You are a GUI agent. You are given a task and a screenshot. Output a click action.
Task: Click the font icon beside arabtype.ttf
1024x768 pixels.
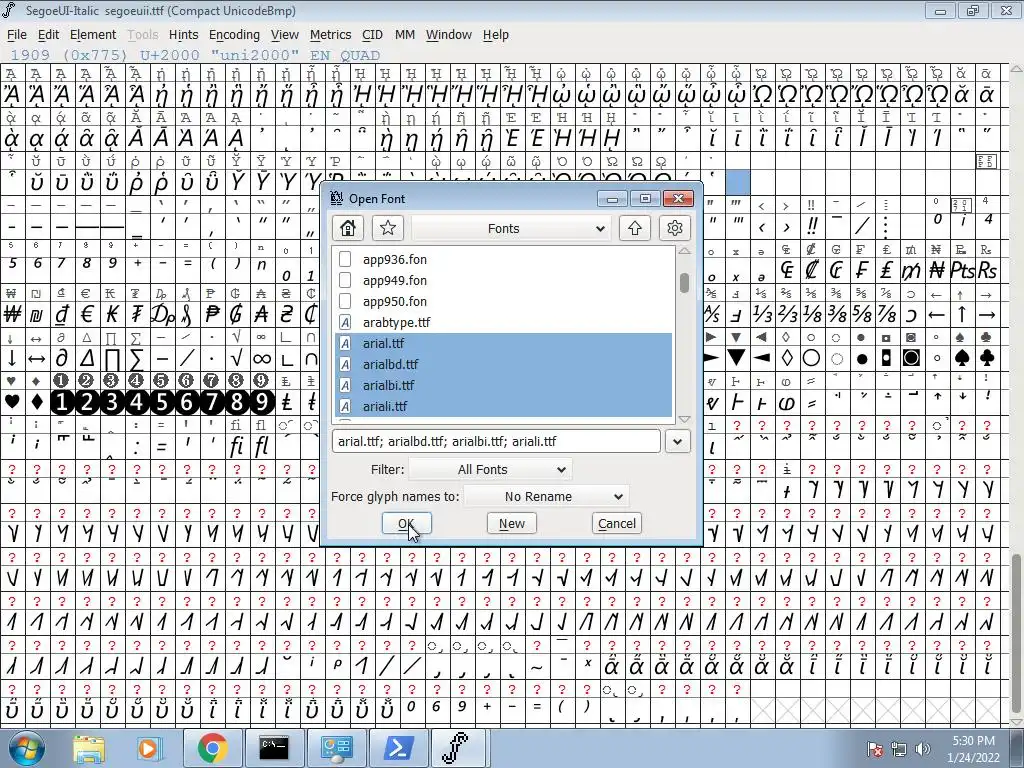pos(345,322)
